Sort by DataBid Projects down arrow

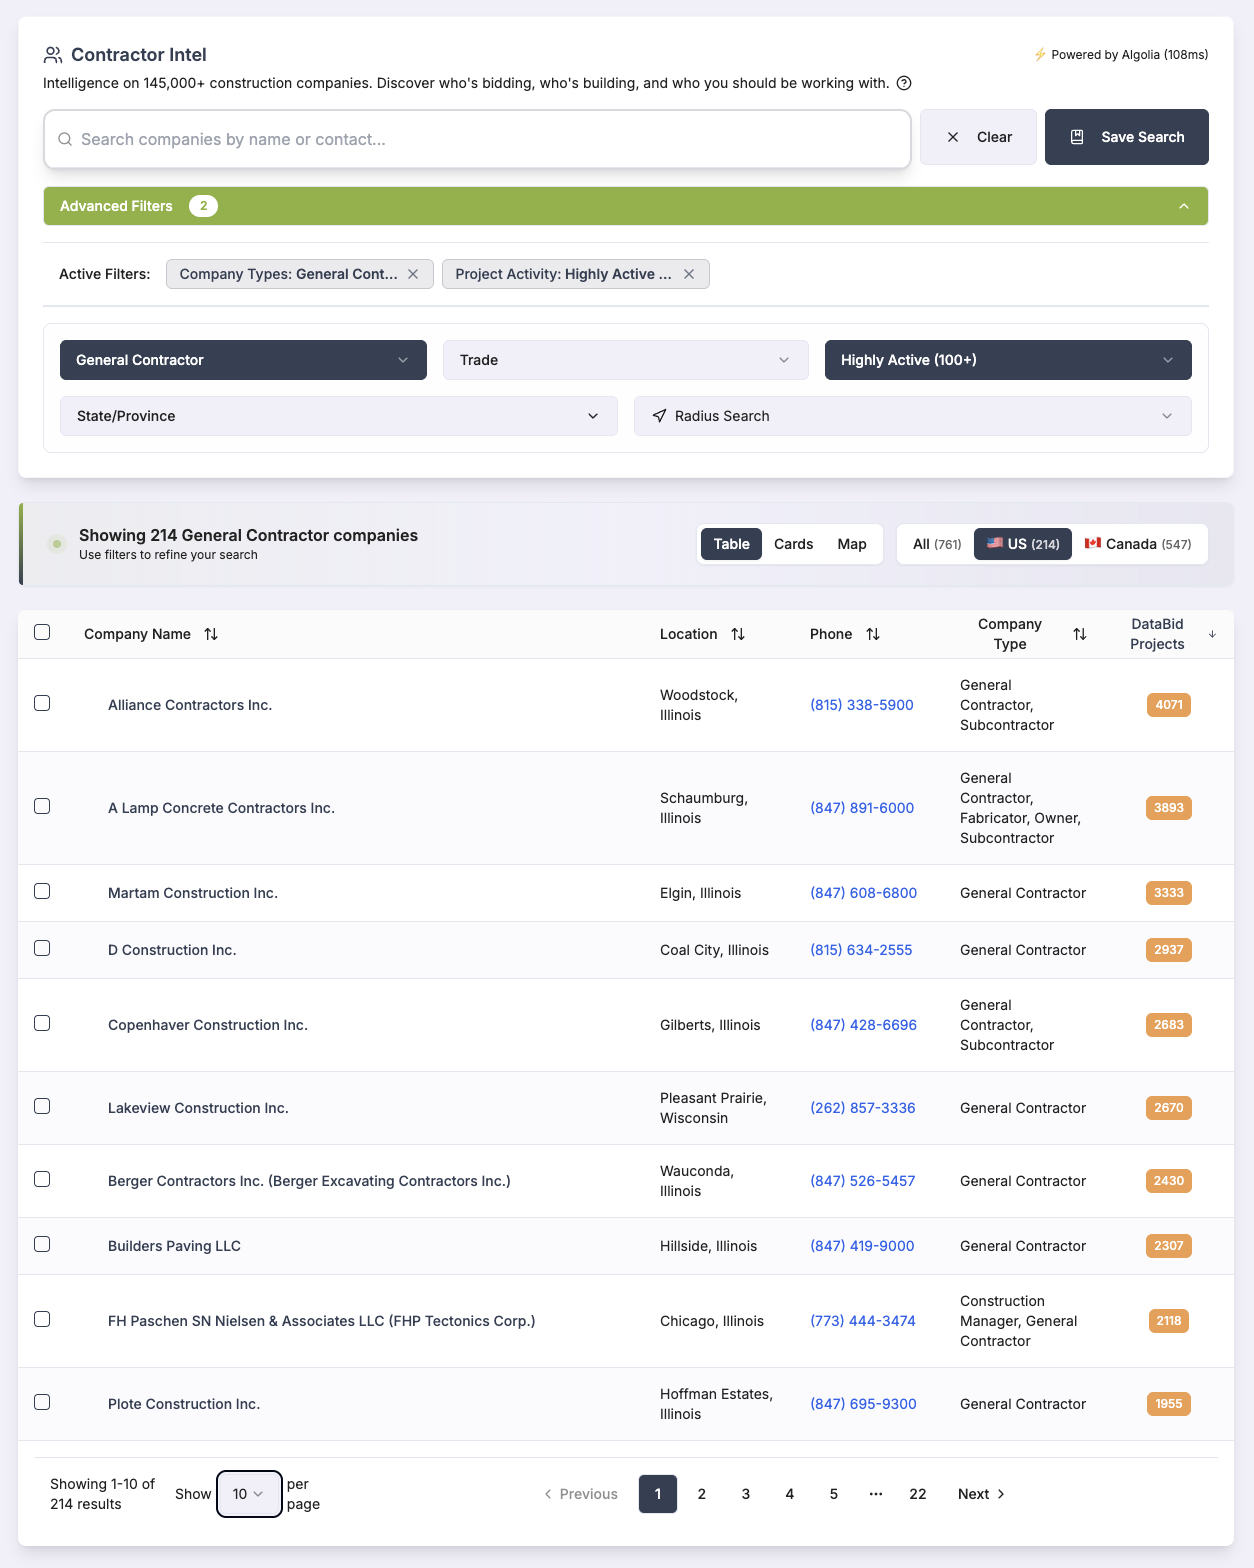click(x=1212, y=634)
